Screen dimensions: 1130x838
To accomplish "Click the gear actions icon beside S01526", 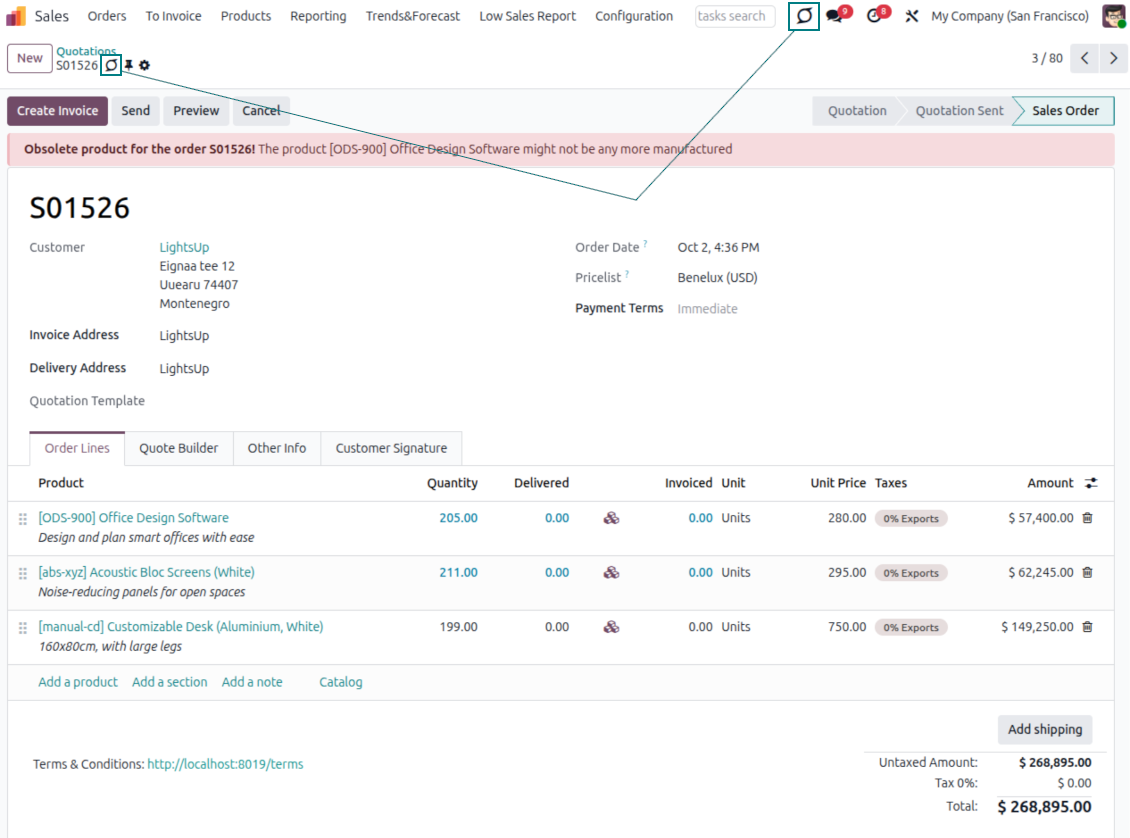I will tap(145, 66).
